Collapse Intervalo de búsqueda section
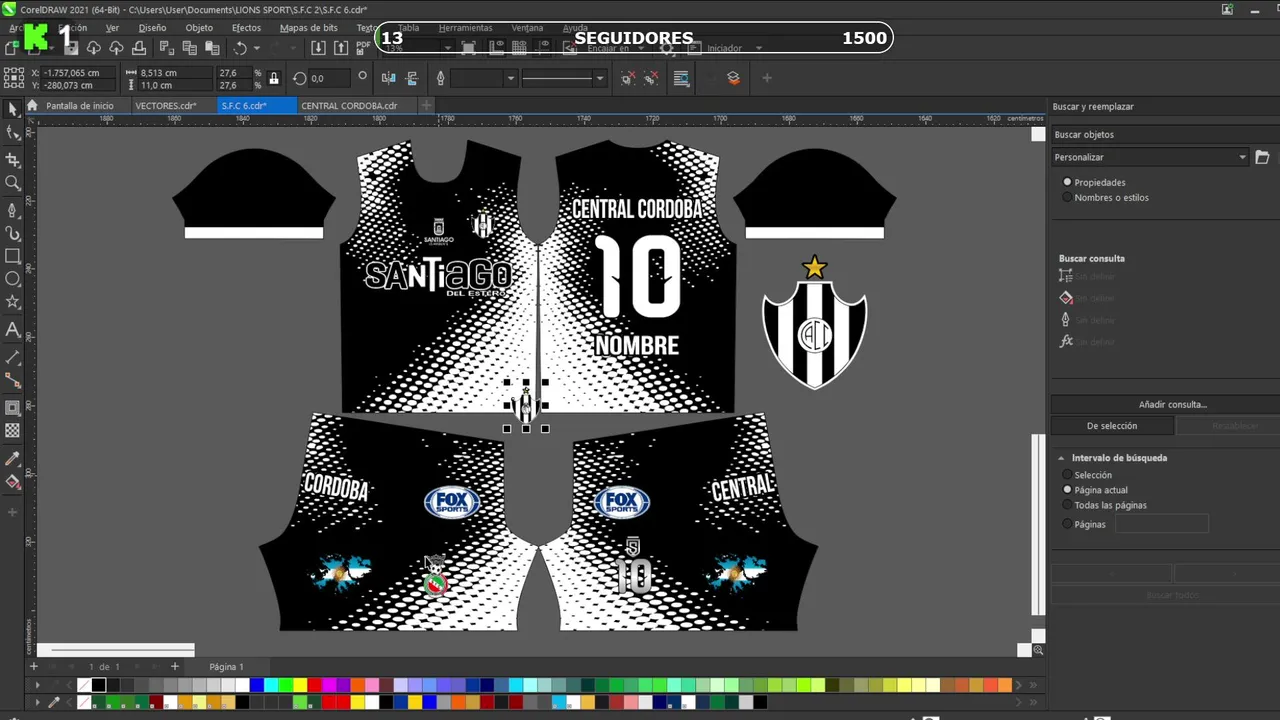The image size is (1280, 720). [x=1062, y=458]
